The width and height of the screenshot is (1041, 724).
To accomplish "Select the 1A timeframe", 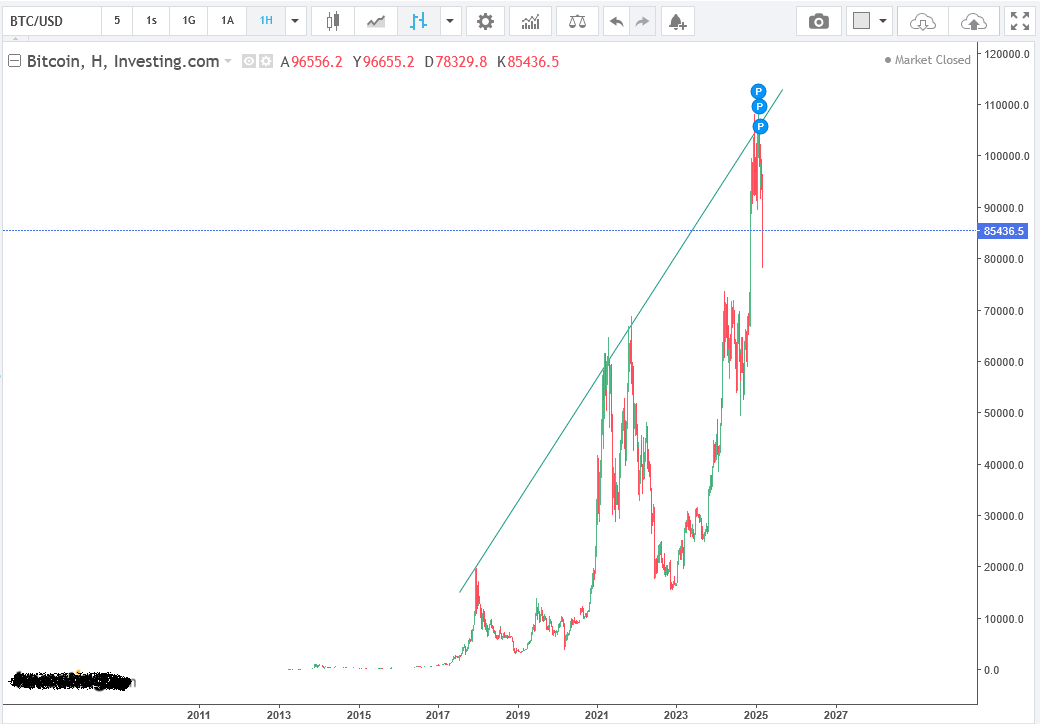I will pyautogui.click(x=227, y=21).
